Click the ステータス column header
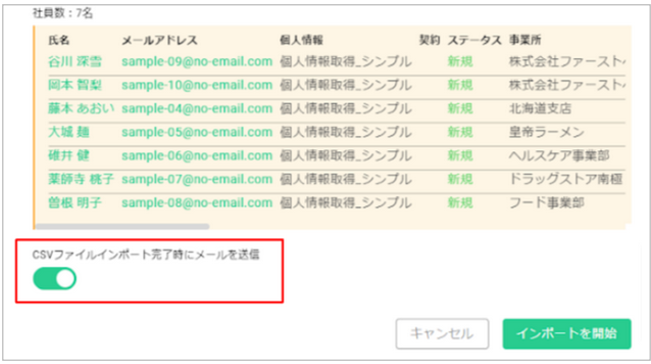Viewport: 651px width, 364px height. click(474, 40)
